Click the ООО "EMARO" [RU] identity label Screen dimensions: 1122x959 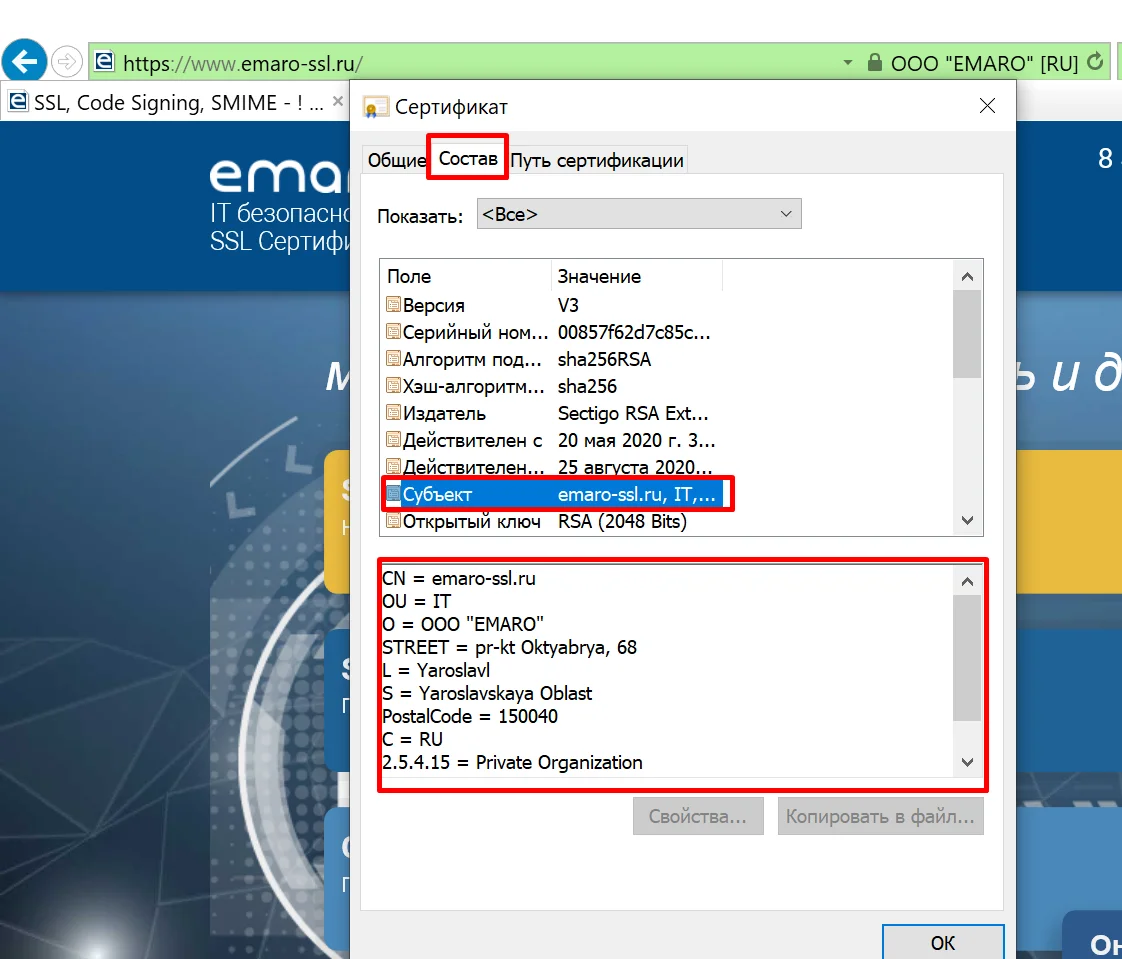[x=984, y=63]
